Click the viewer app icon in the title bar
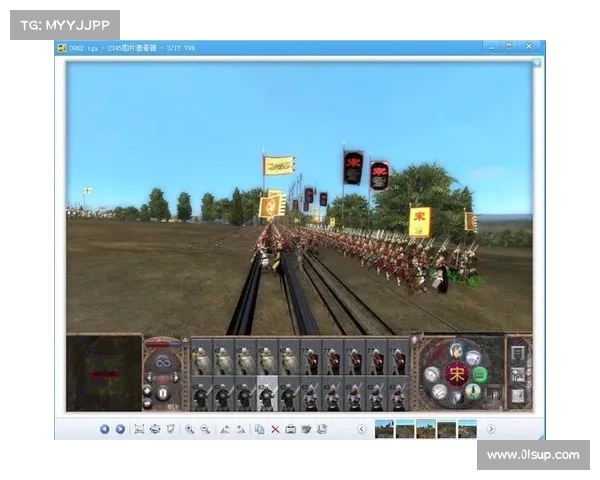Viewport: 600px width, 480px height. [62, 48]
